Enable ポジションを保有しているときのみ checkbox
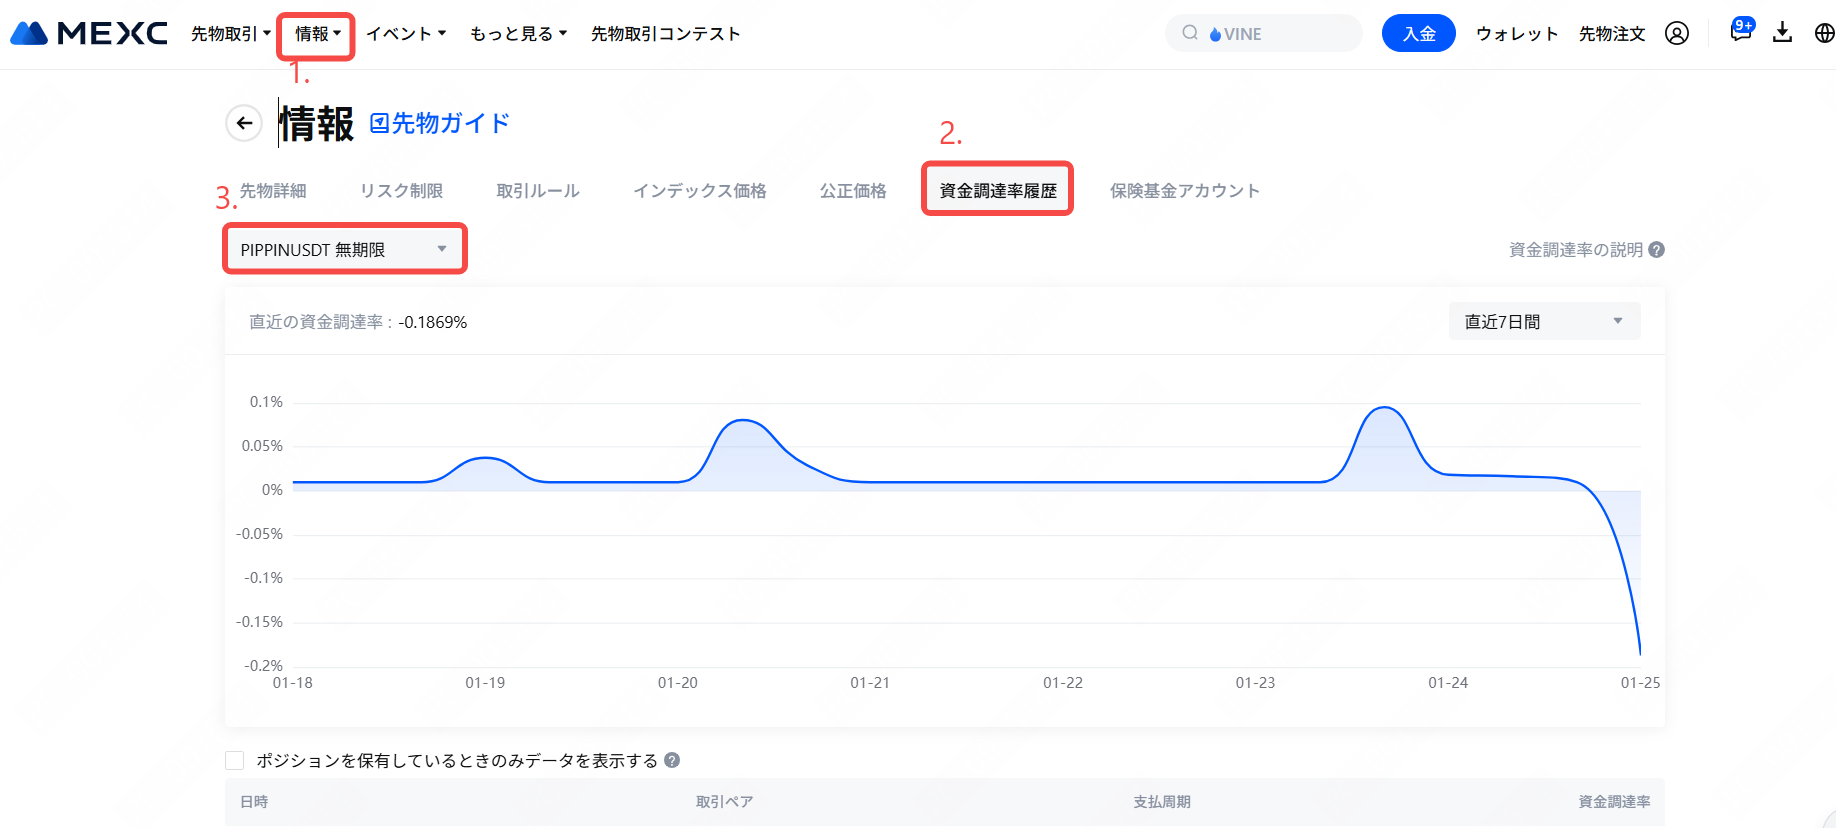This screenshot has height=828, width=1836. pyautogui.click(x=235, y=761)
